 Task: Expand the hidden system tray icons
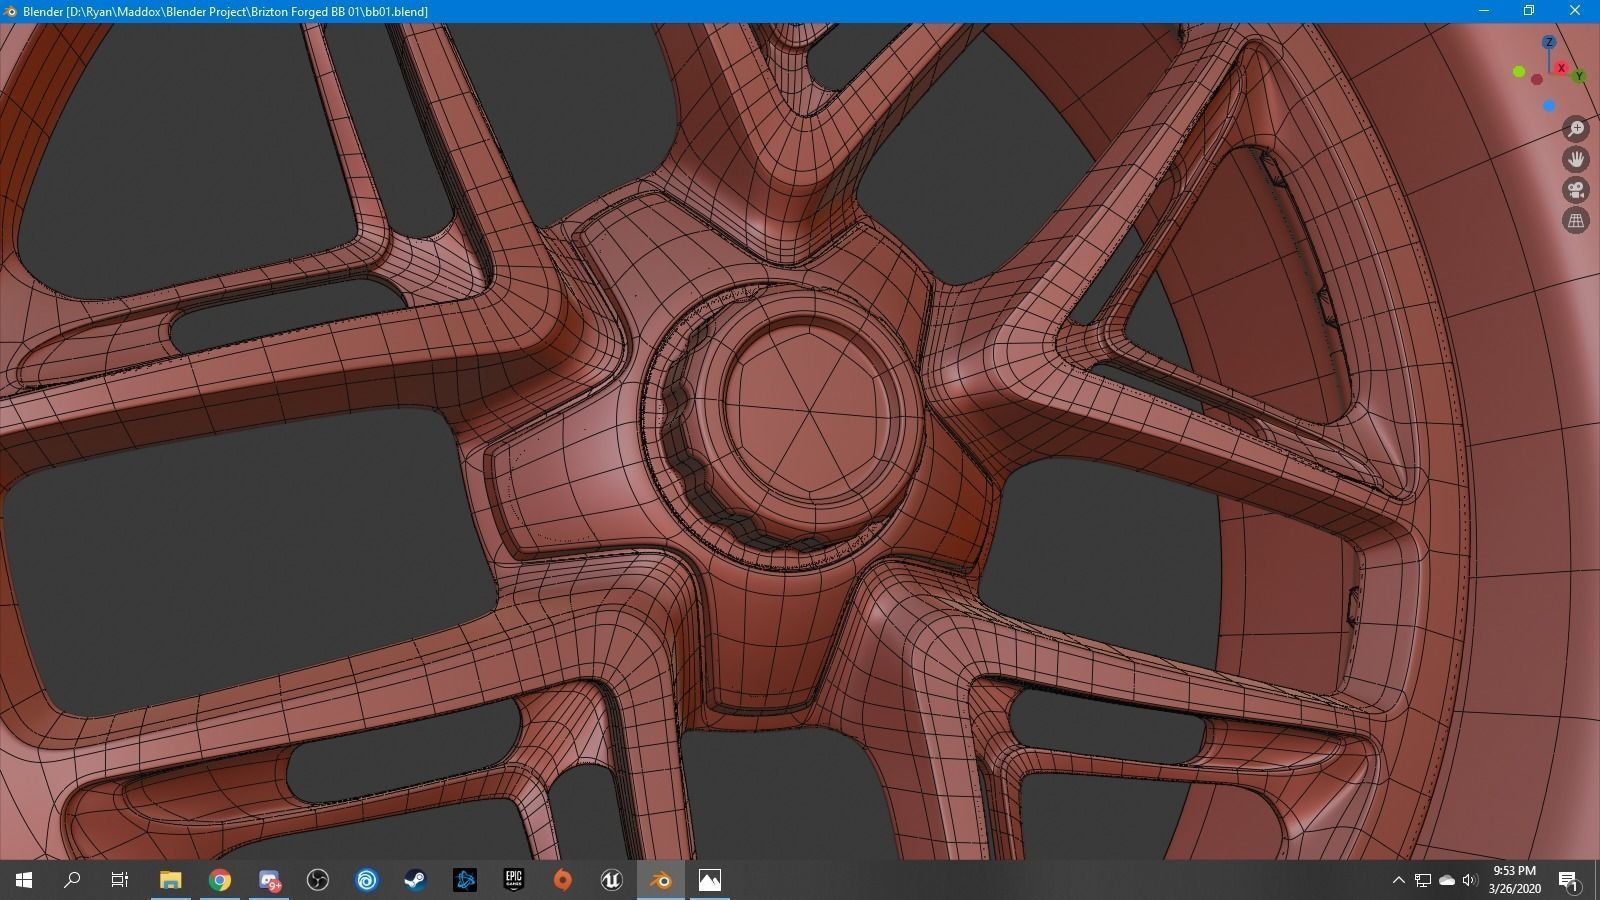coord(1398,880)
